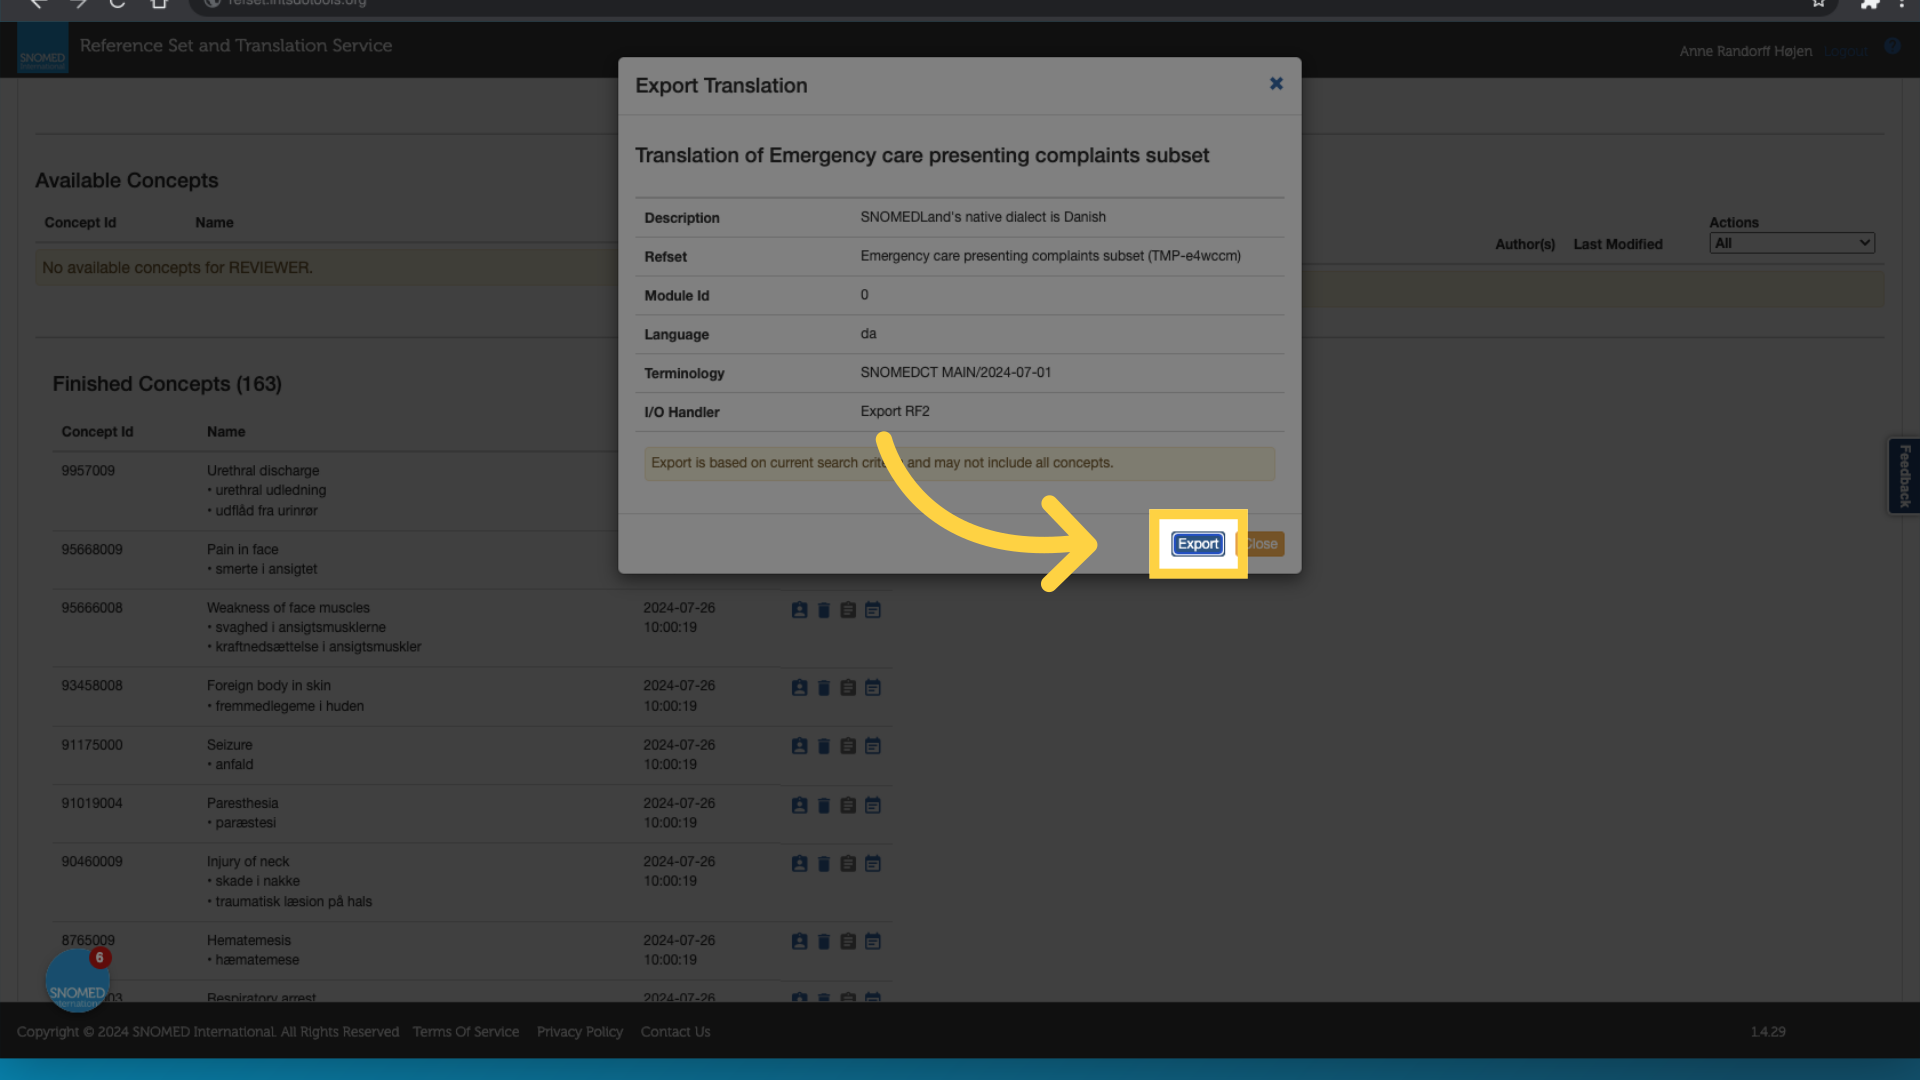Image resolution: width=1920 pixels, height=1080 pixels.
Task: Click the Hematemesis concept name
Action: 249,940
